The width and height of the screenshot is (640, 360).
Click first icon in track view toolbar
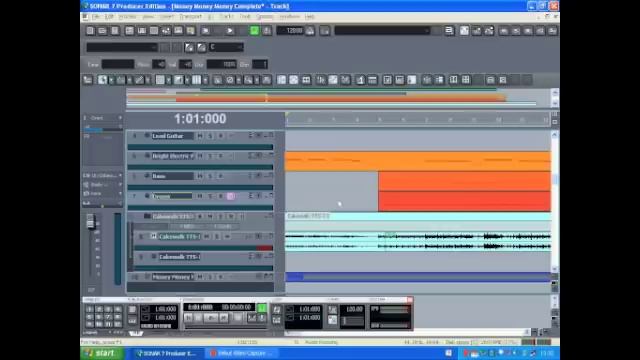click(x=88, y=80)
